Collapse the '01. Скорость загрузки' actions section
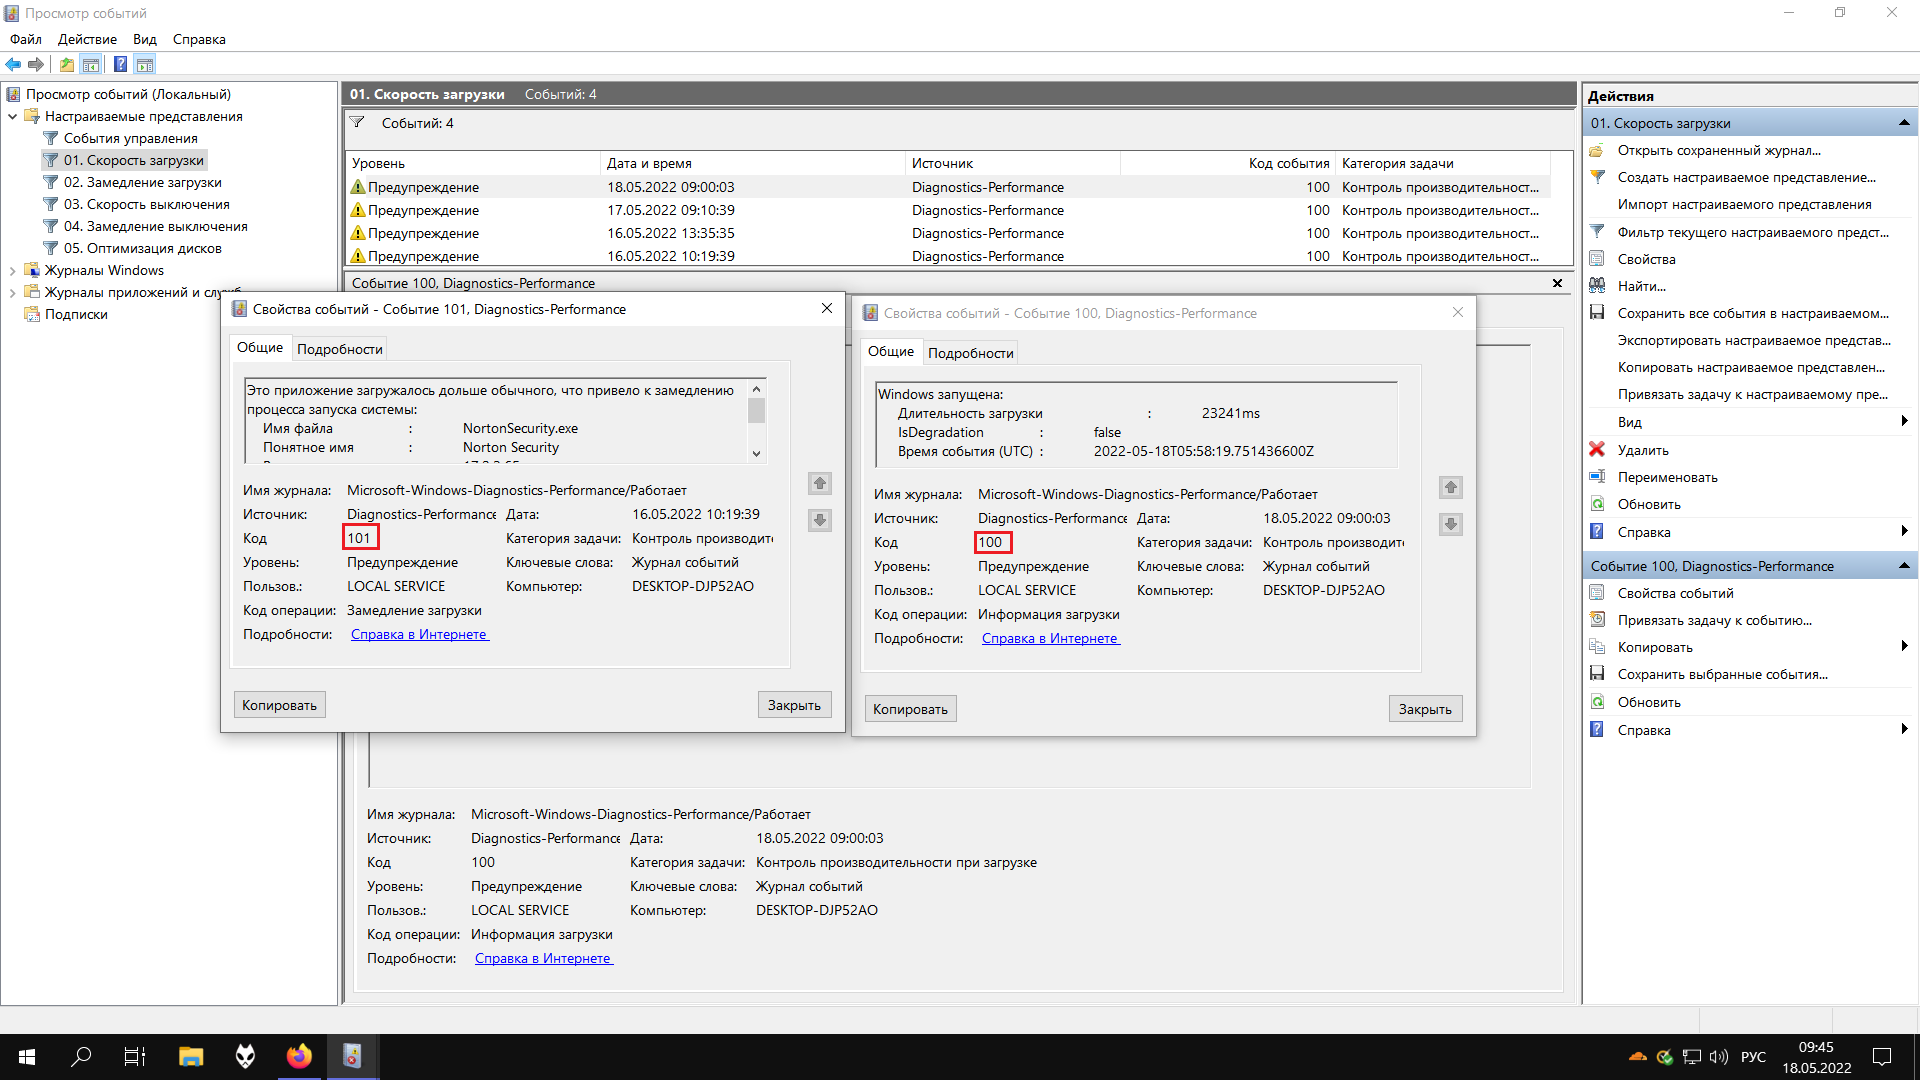 pos(1904,123)
